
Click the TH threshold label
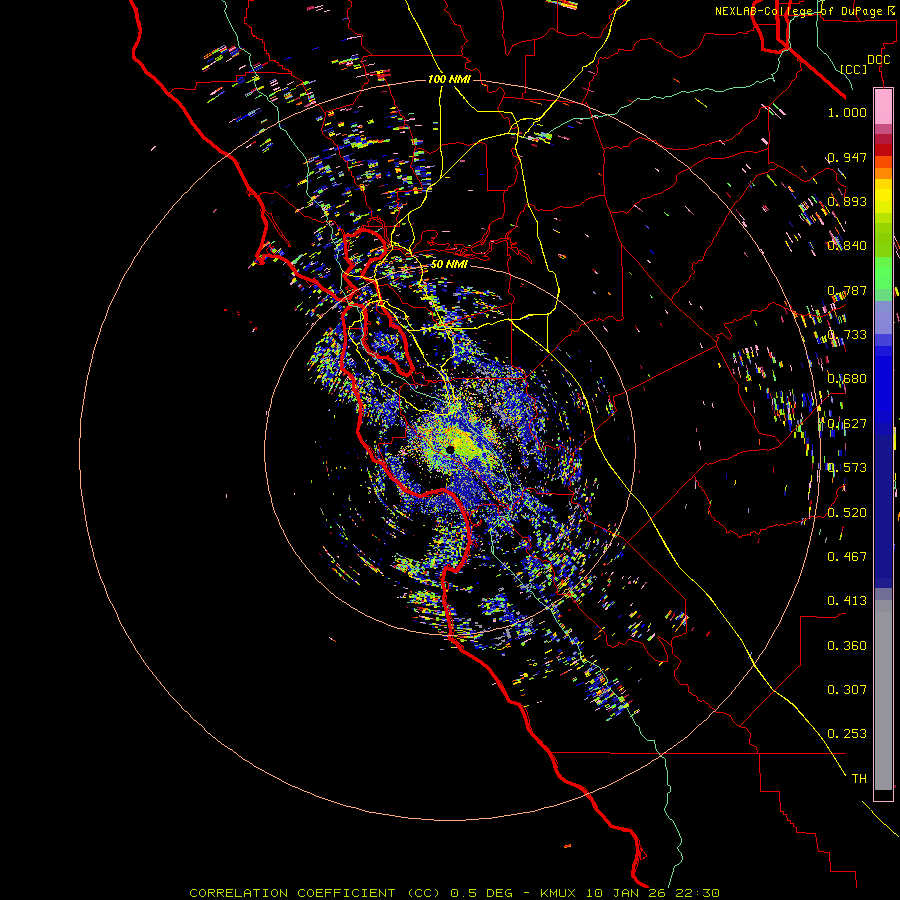tap(859, 778)
